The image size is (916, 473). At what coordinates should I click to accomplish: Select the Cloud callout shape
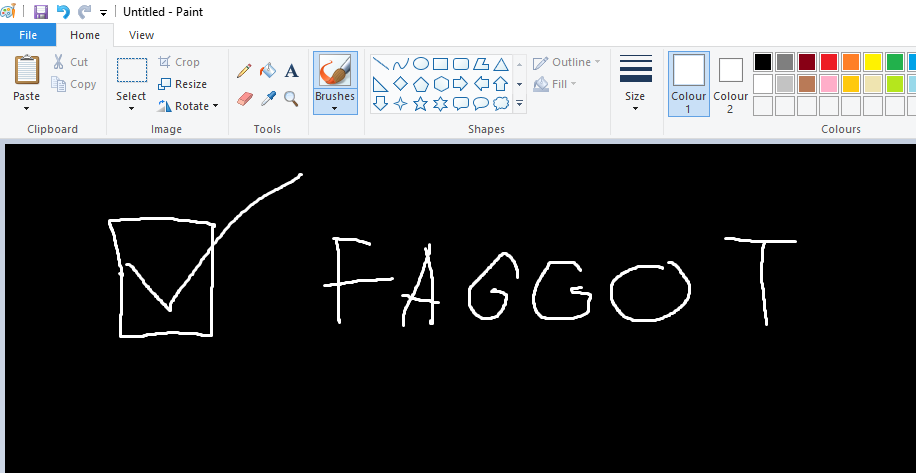[501, 104]
